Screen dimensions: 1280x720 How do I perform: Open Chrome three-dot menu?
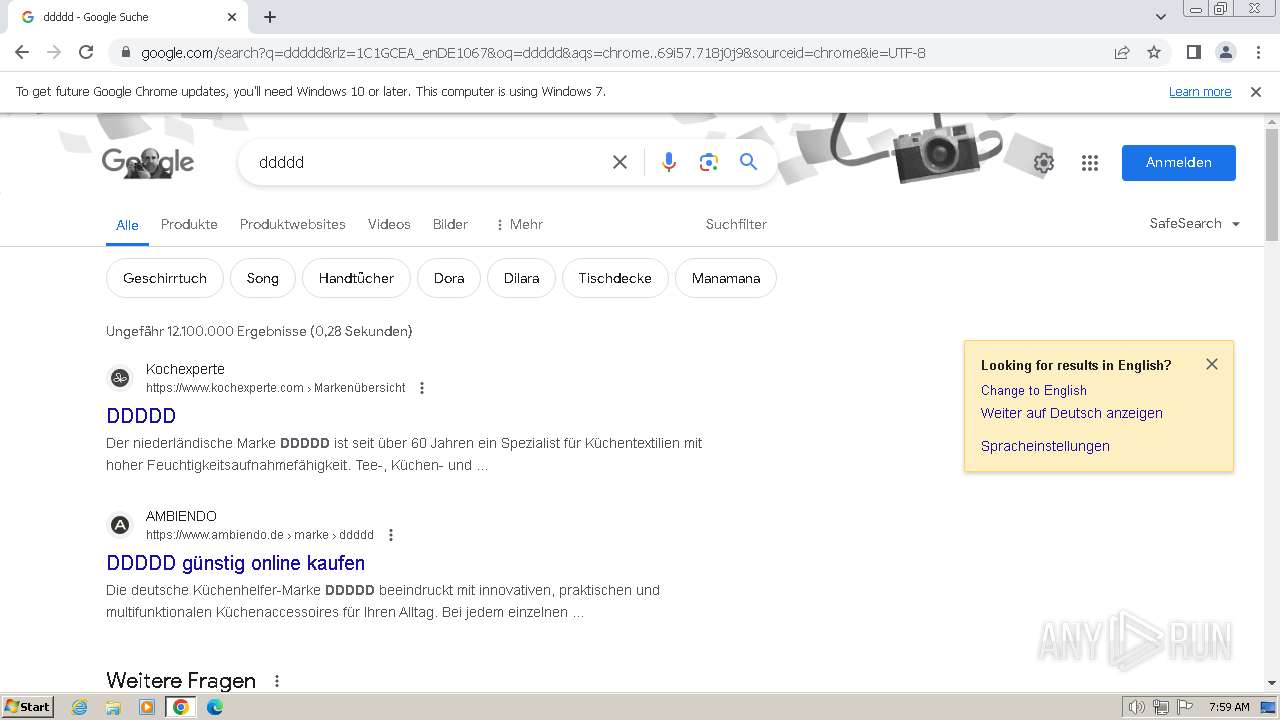[1257, 52]
